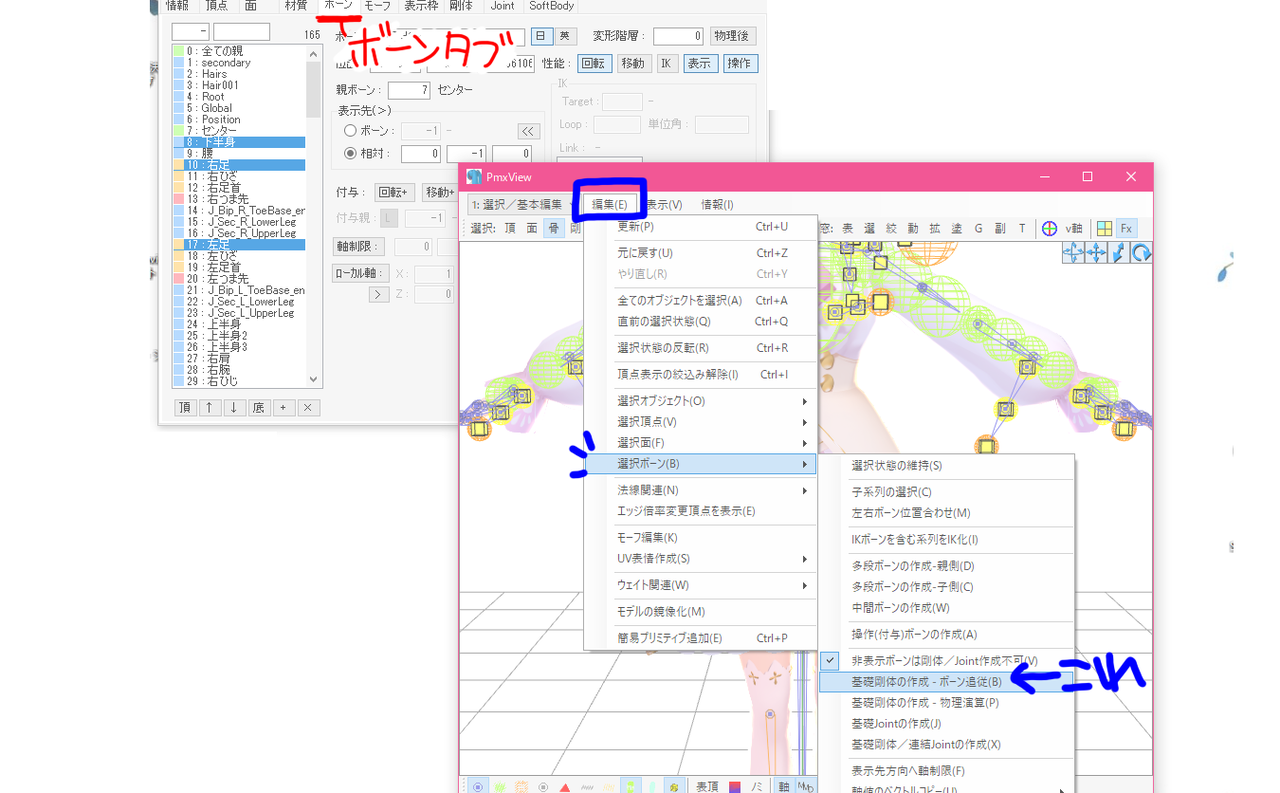Click the v軸 toolbar button
1280x793 pixels.
pos(1074,228)
